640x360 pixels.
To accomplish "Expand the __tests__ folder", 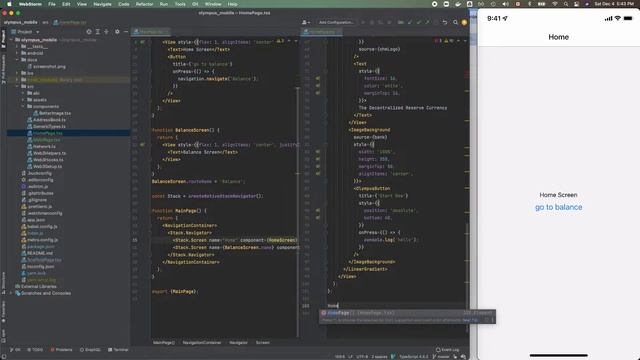I will point(17,47).
